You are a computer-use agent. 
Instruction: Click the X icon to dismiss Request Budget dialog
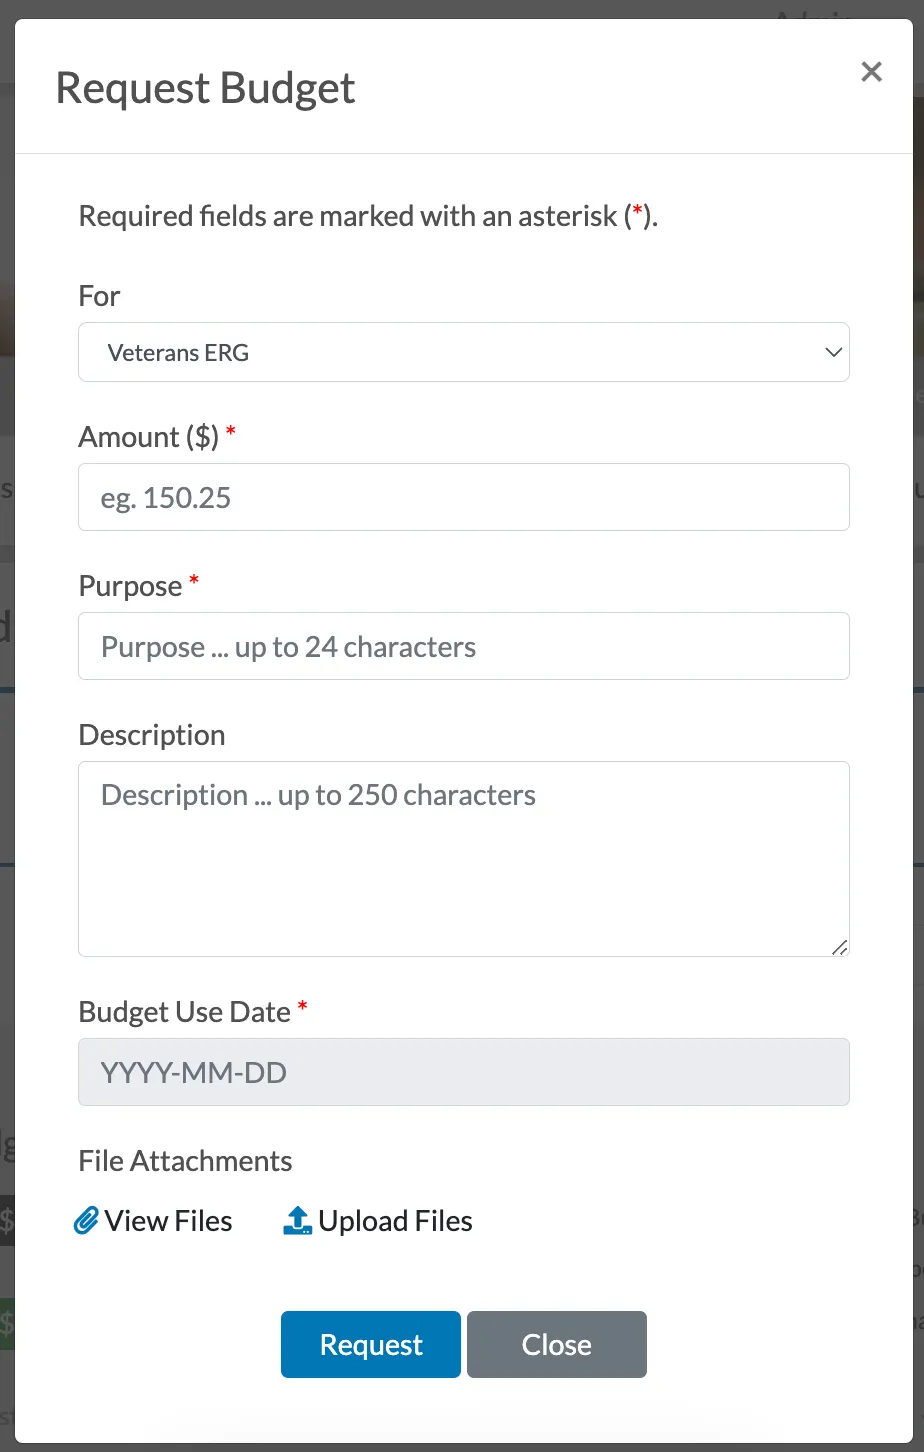871,72
